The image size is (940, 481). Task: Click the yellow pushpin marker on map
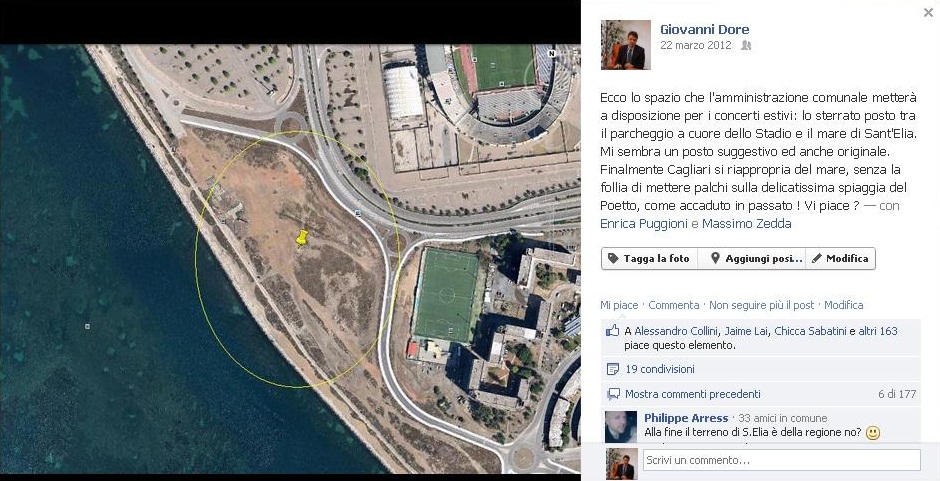pos(302,238)
